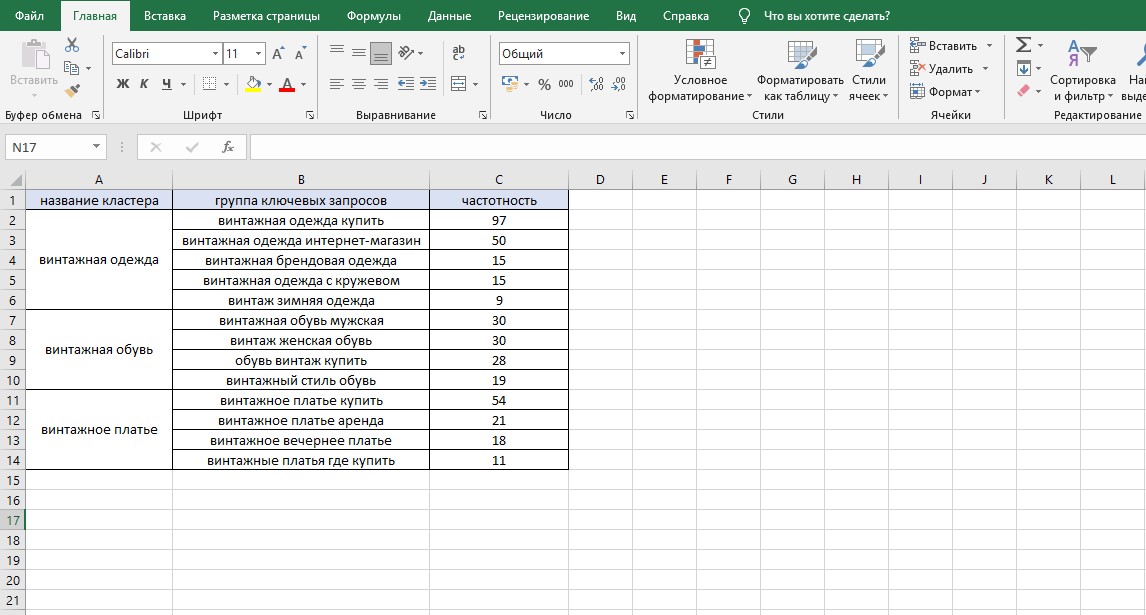Screen dimensions: 1146x615
Task: Apply cell borders icon
Action: 209,84
